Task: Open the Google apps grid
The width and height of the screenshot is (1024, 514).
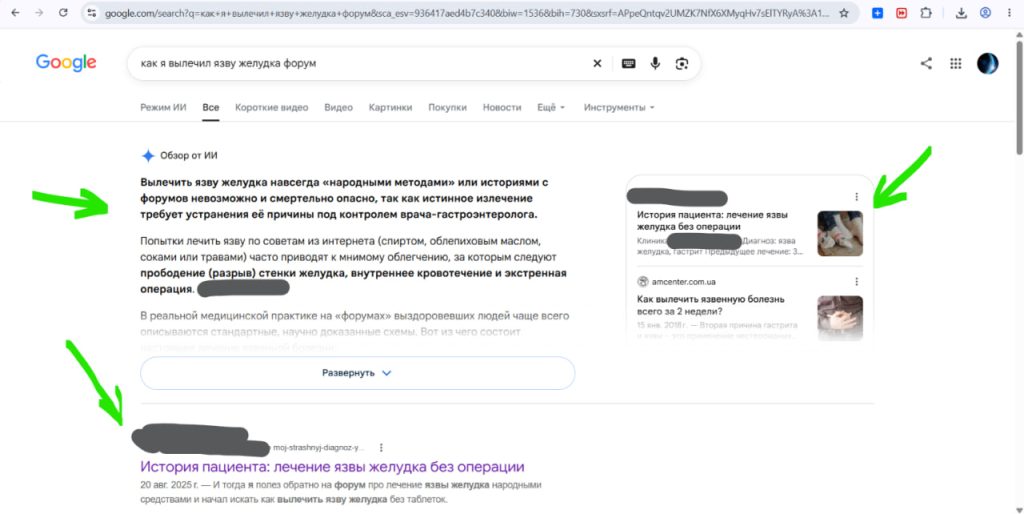Action: point(955,63)
